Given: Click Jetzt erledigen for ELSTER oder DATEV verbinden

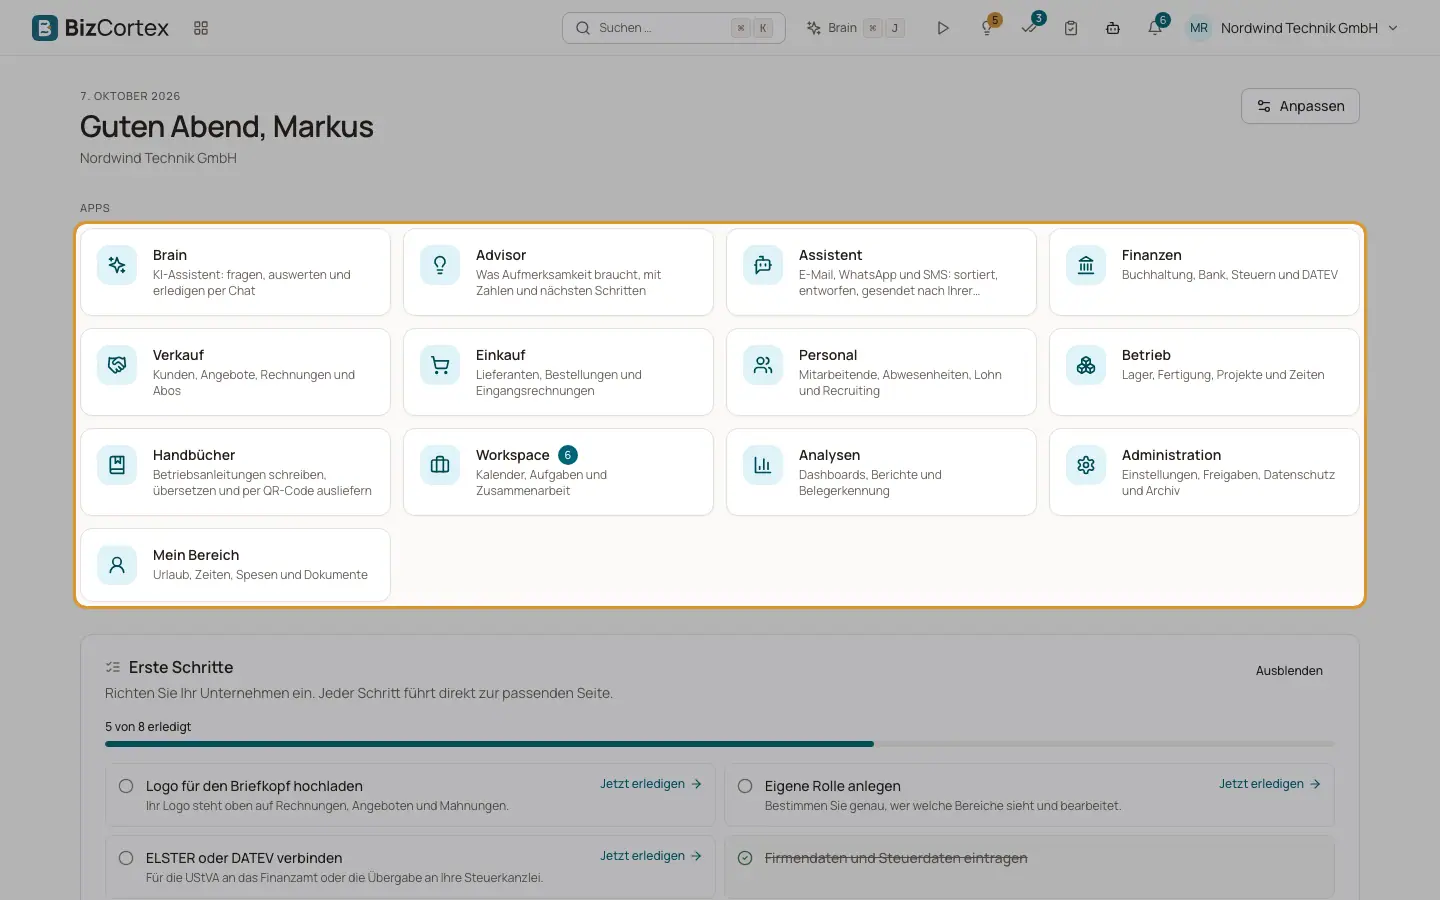Looking at the screenshot, I should coord(651,856).
